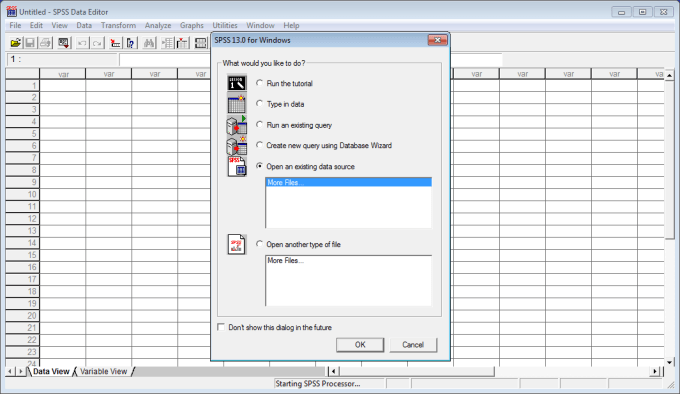Select More Files... under Open another type

coord(348,260)
